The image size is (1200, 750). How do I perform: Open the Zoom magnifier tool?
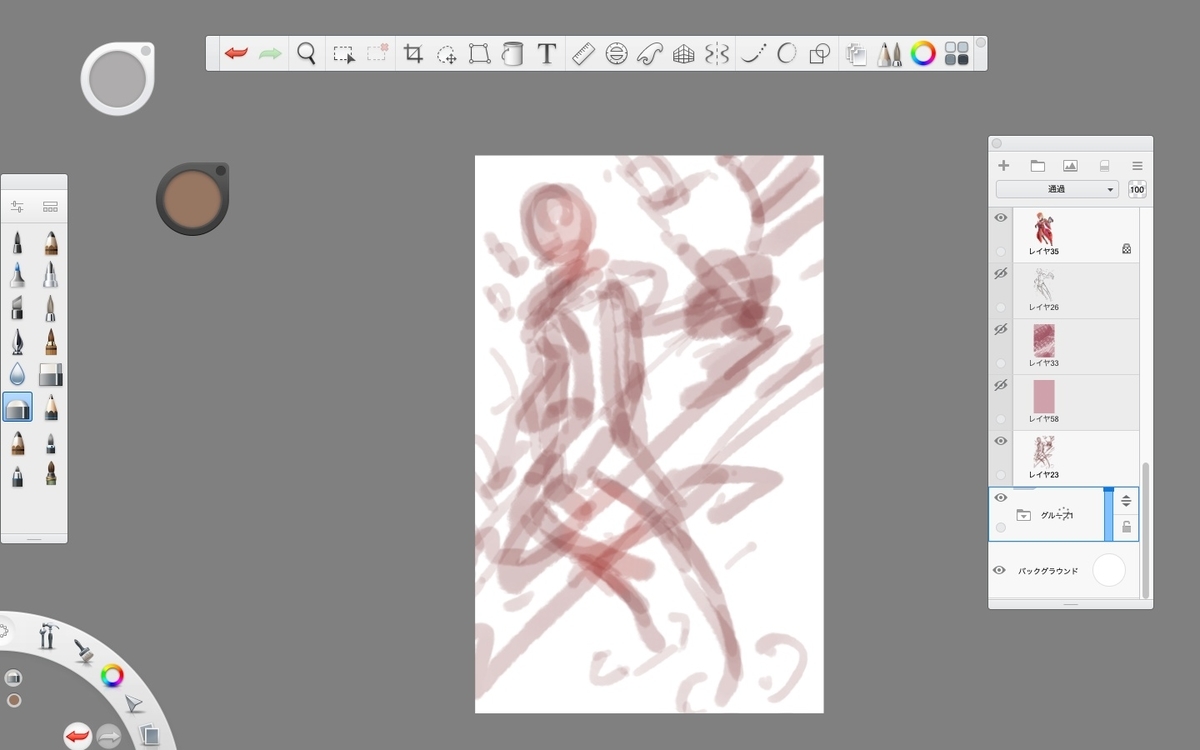pos(307,54)
